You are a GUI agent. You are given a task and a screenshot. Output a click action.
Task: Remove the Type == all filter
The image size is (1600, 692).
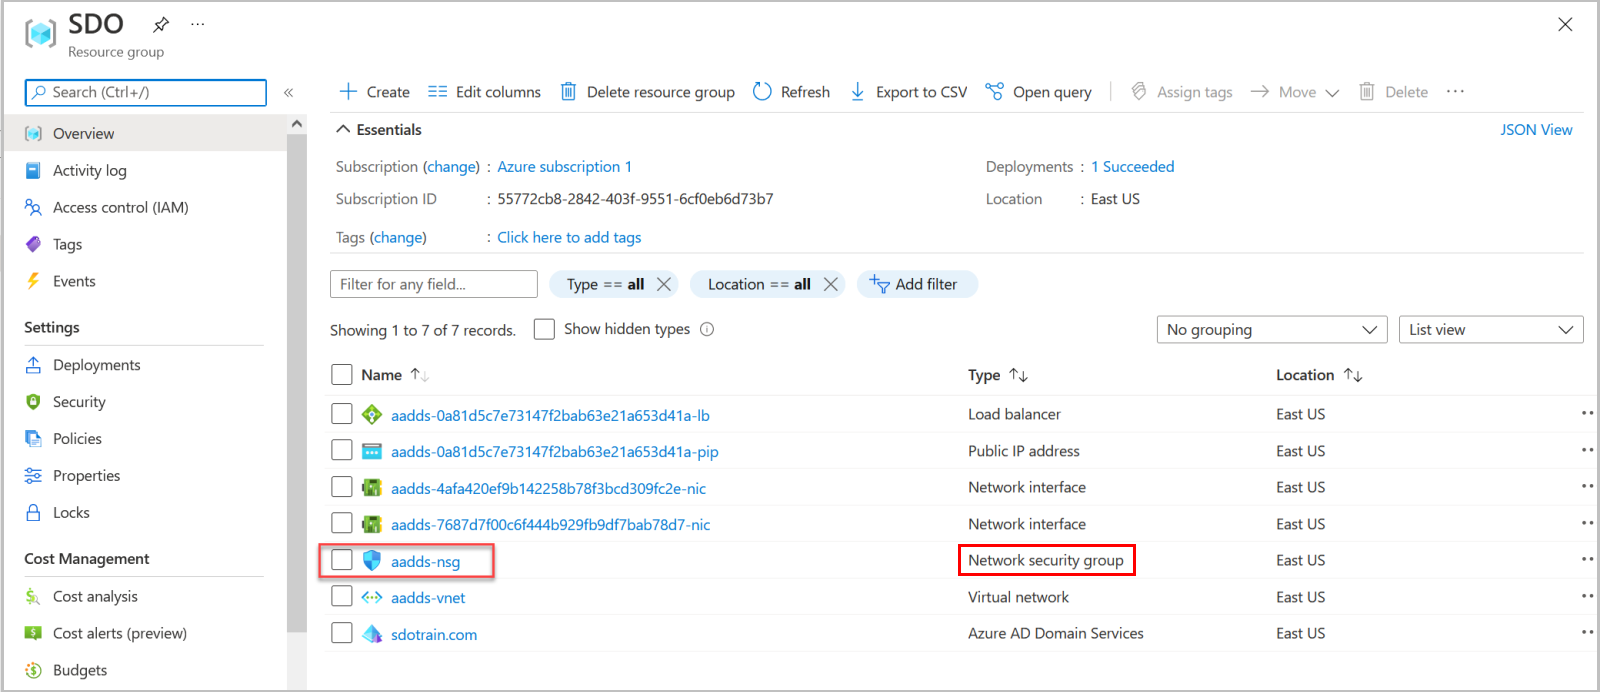point(663,284)
